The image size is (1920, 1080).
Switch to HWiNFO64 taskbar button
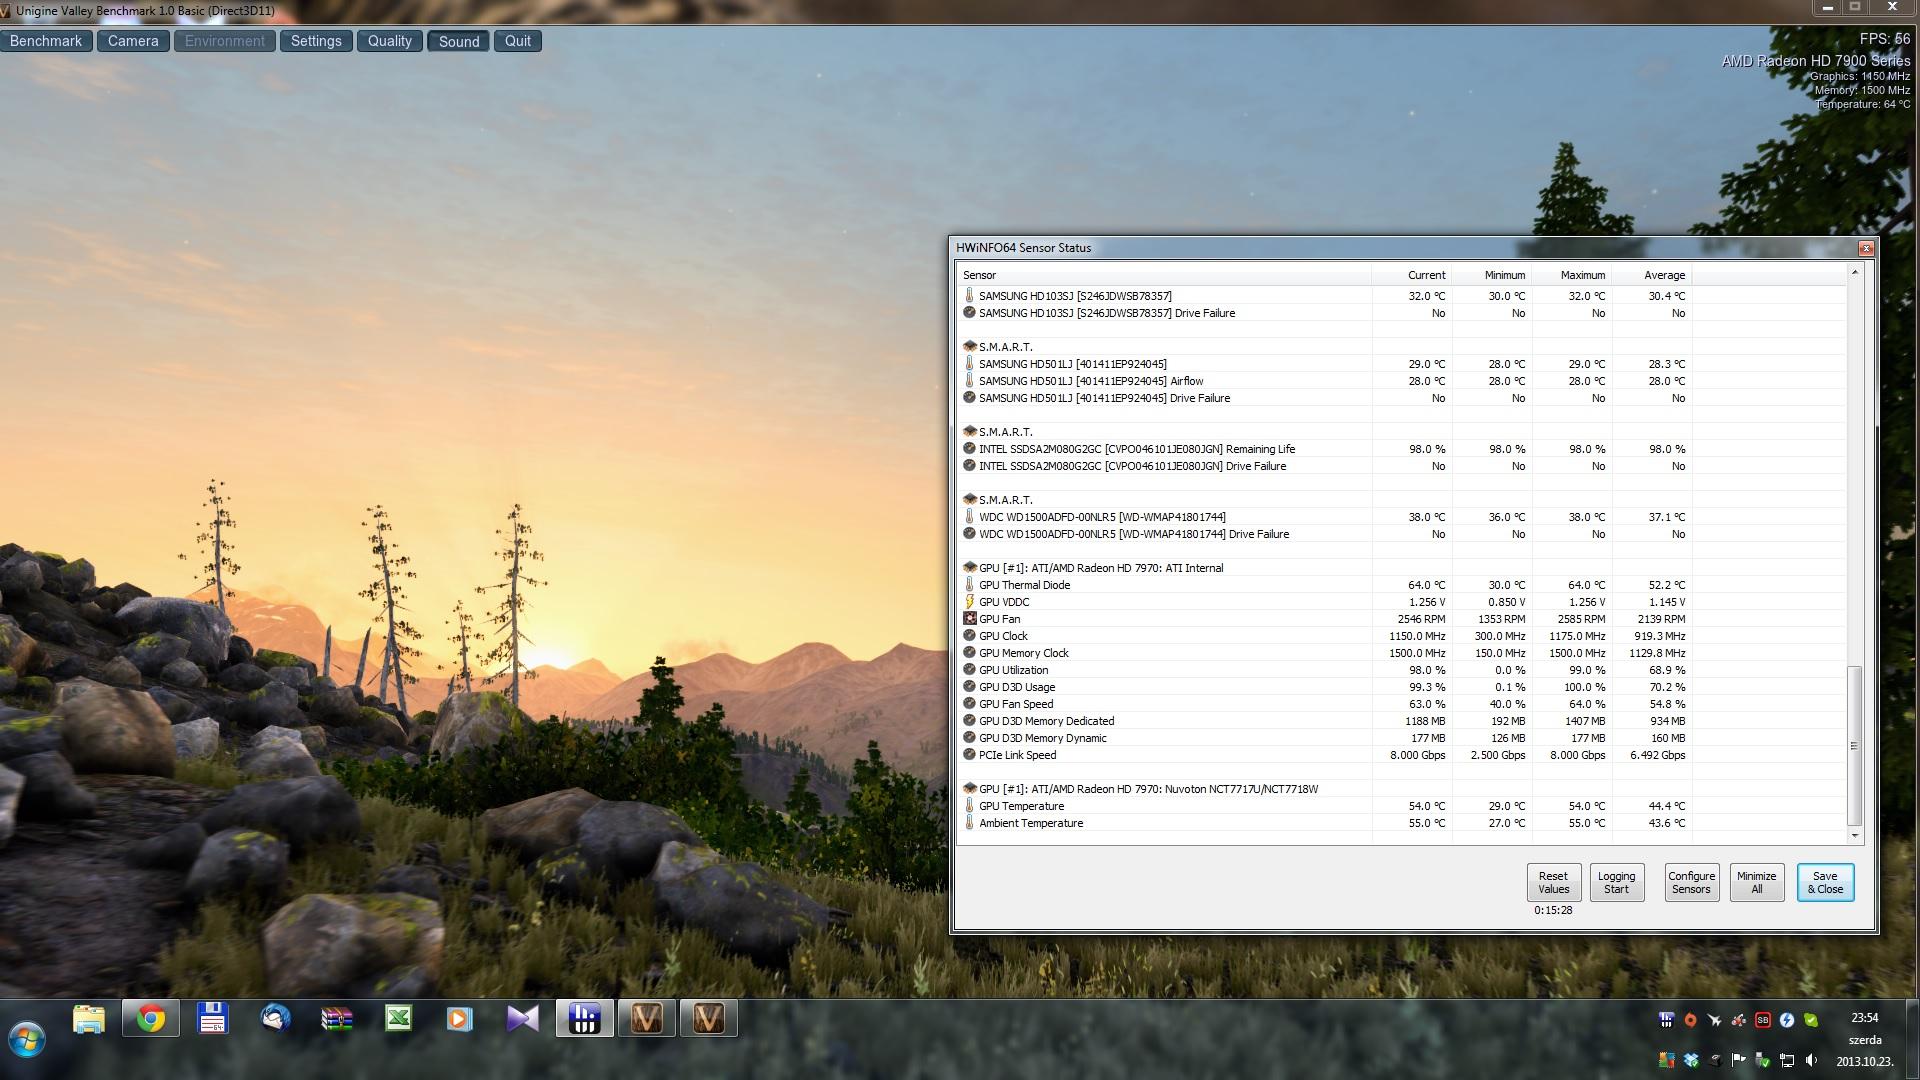pyautogui.click(x=585, y=1019)
